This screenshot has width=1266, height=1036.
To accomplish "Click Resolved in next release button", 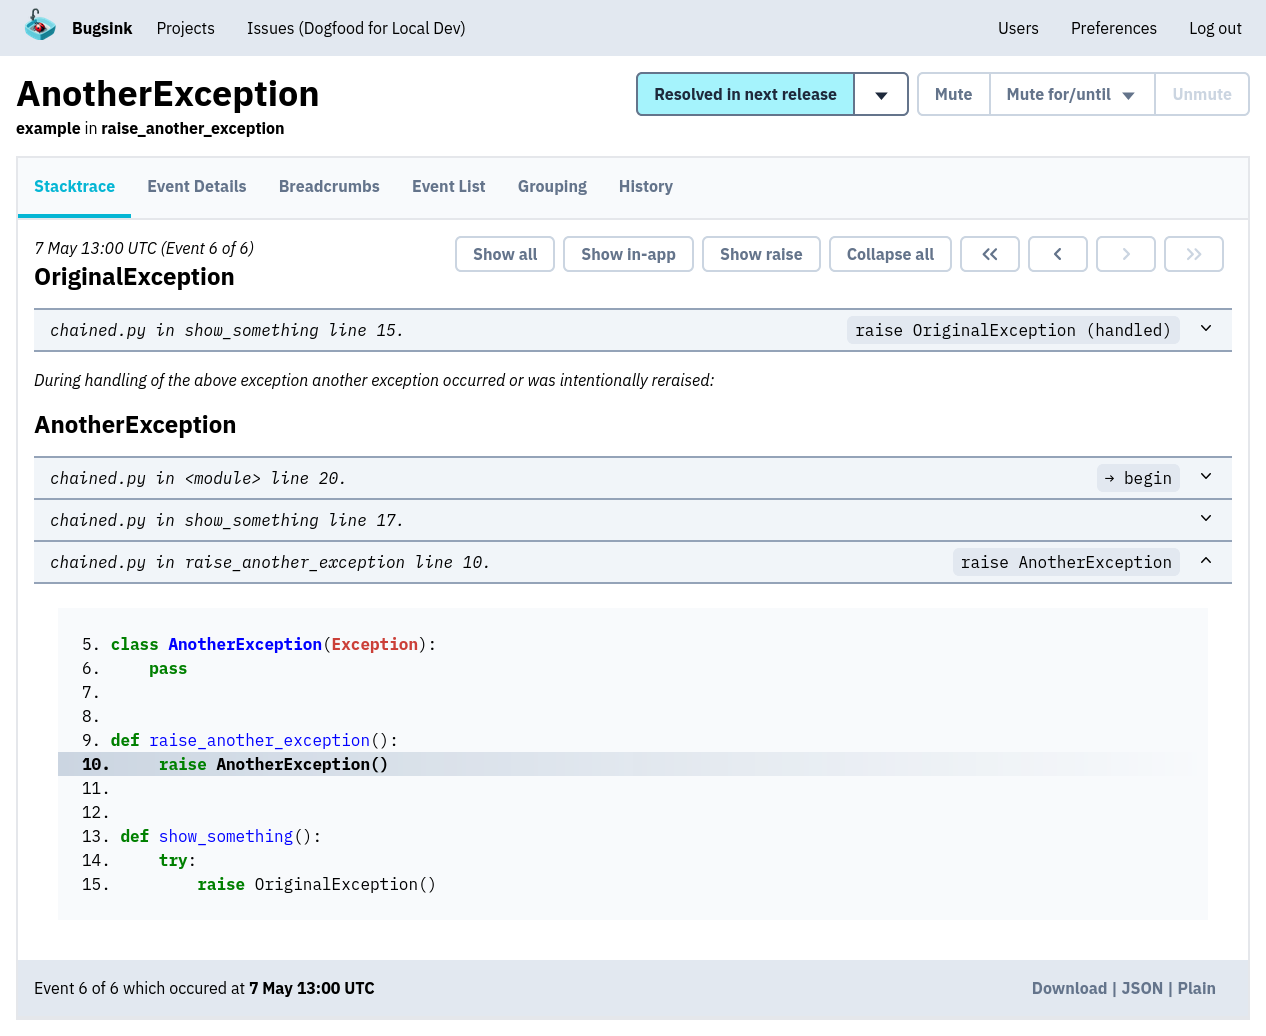I will pyautogui.click(x=745, y=94).
